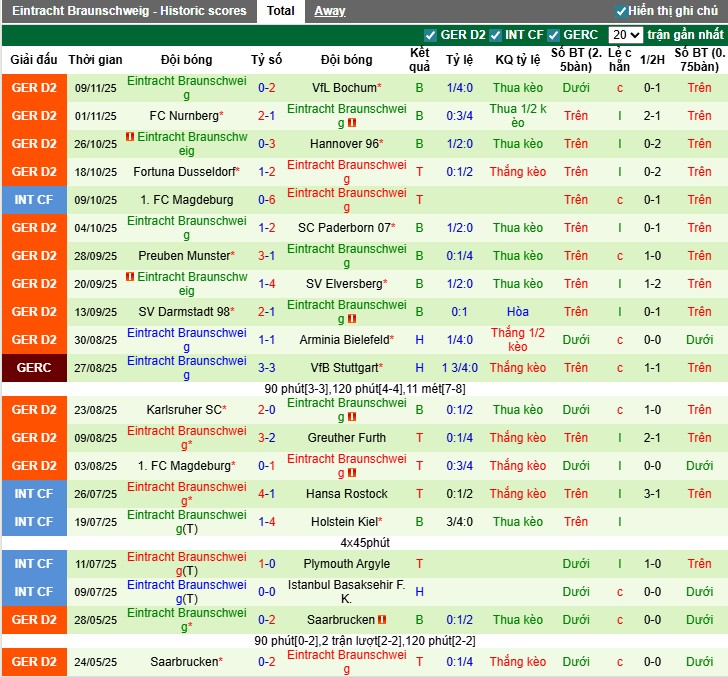728x677 pixels.
Task: Click Greuther Furth team name
Action: 346,438
